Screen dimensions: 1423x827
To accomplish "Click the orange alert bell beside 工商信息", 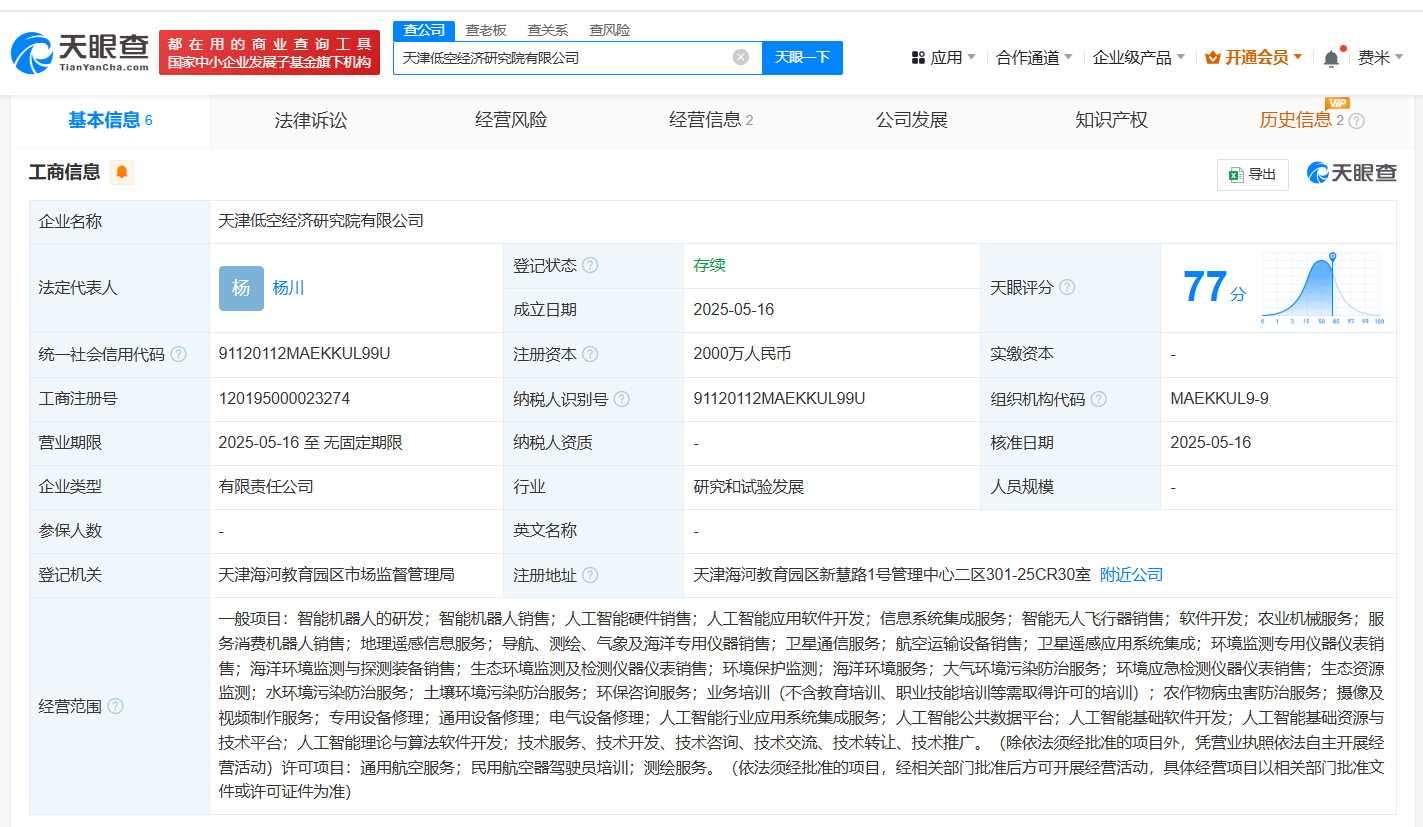I will click(122, 172).
